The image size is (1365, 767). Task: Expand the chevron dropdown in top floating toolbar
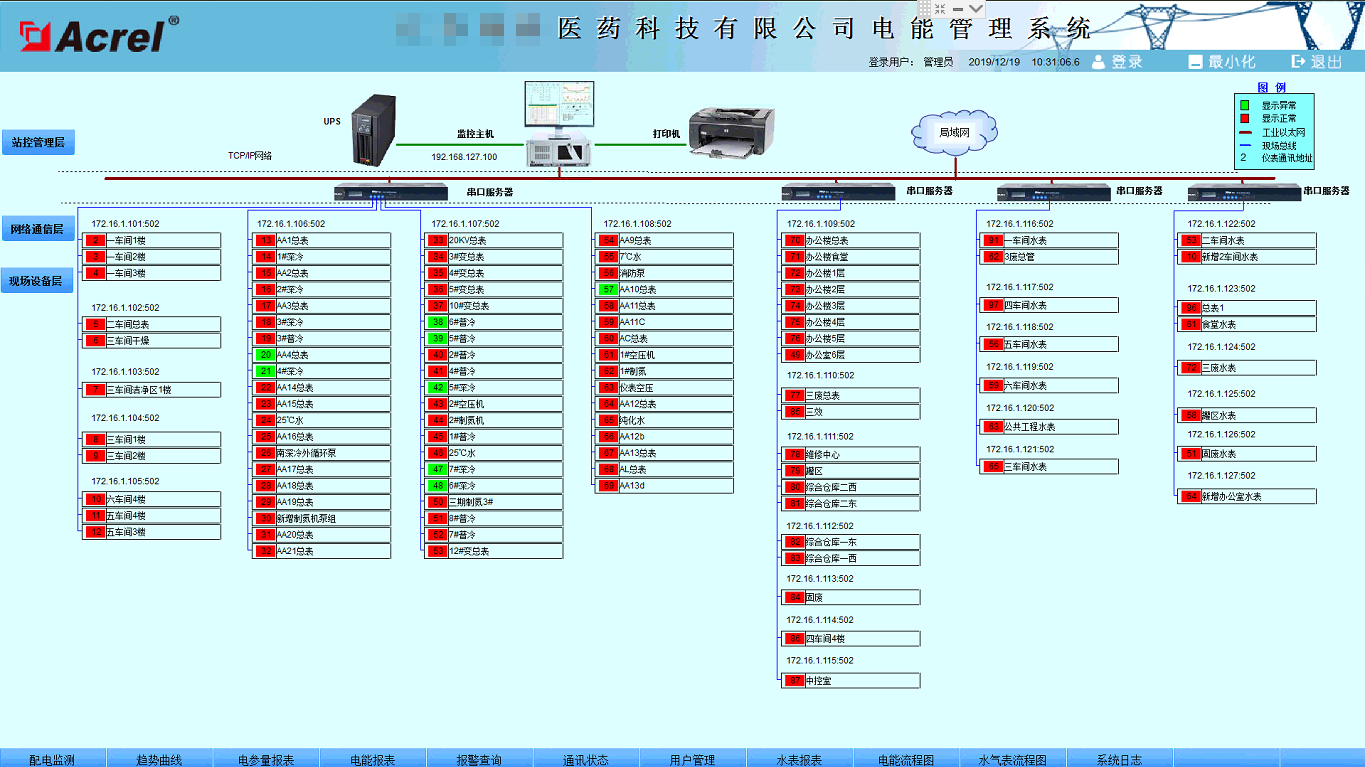click(975, 9)
